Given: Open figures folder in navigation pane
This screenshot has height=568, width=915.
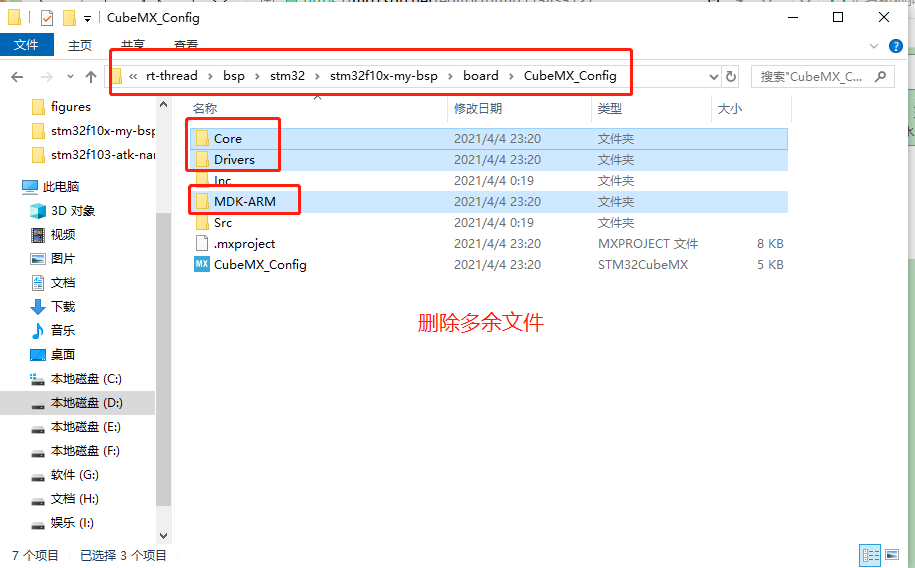Looking at the screenshot, I should [x=71, y=107].
